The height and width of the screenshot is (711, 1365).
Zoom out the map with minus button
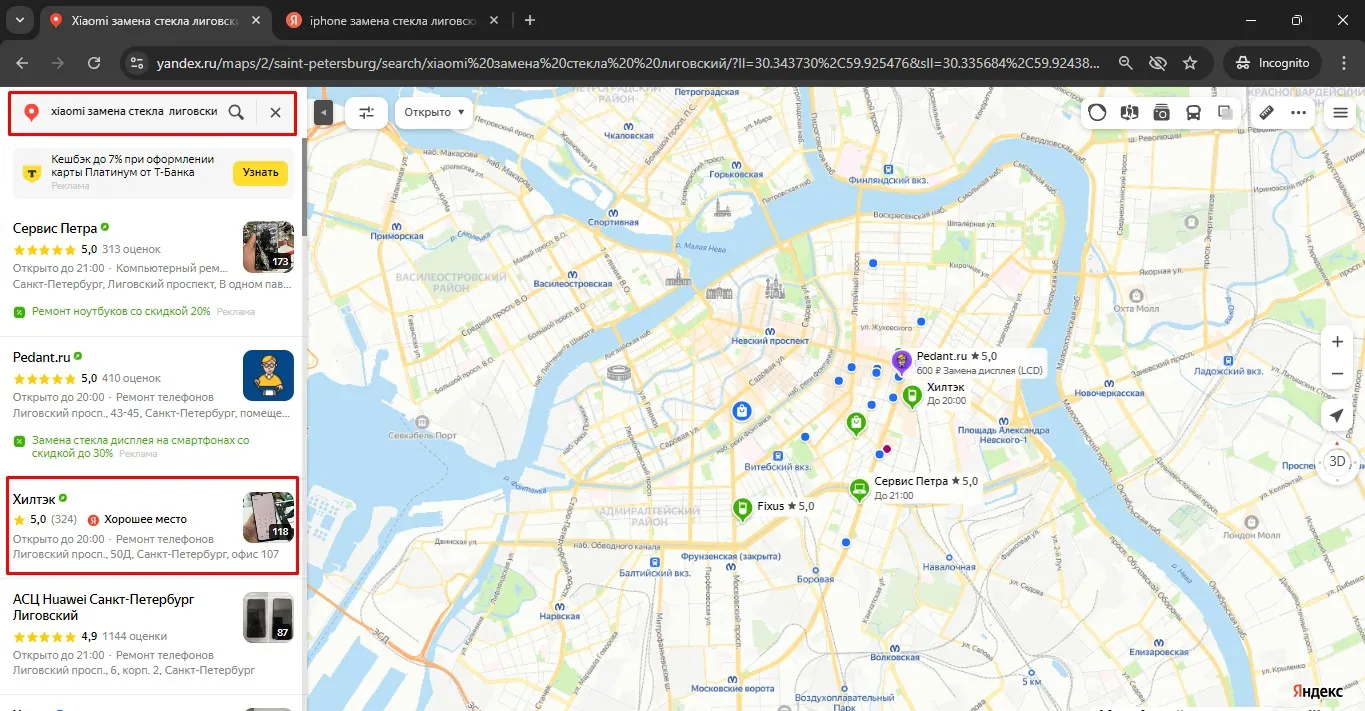click(x=1337, y=374)
